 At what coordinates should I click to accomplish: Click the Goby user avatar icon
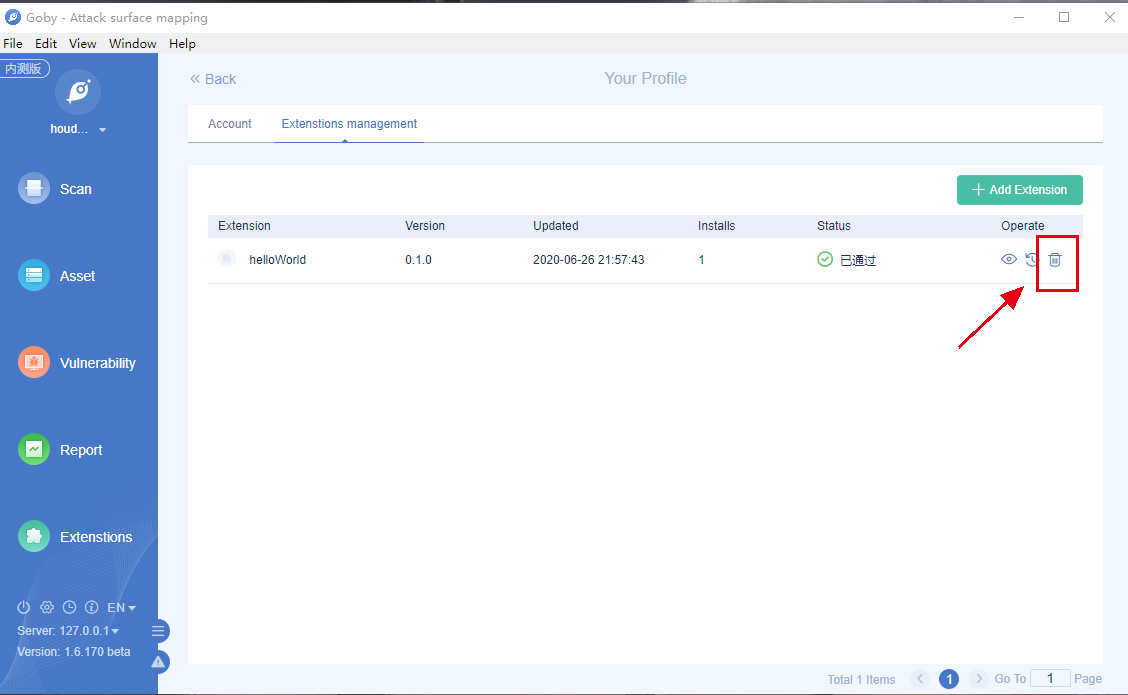pos(78,92)
